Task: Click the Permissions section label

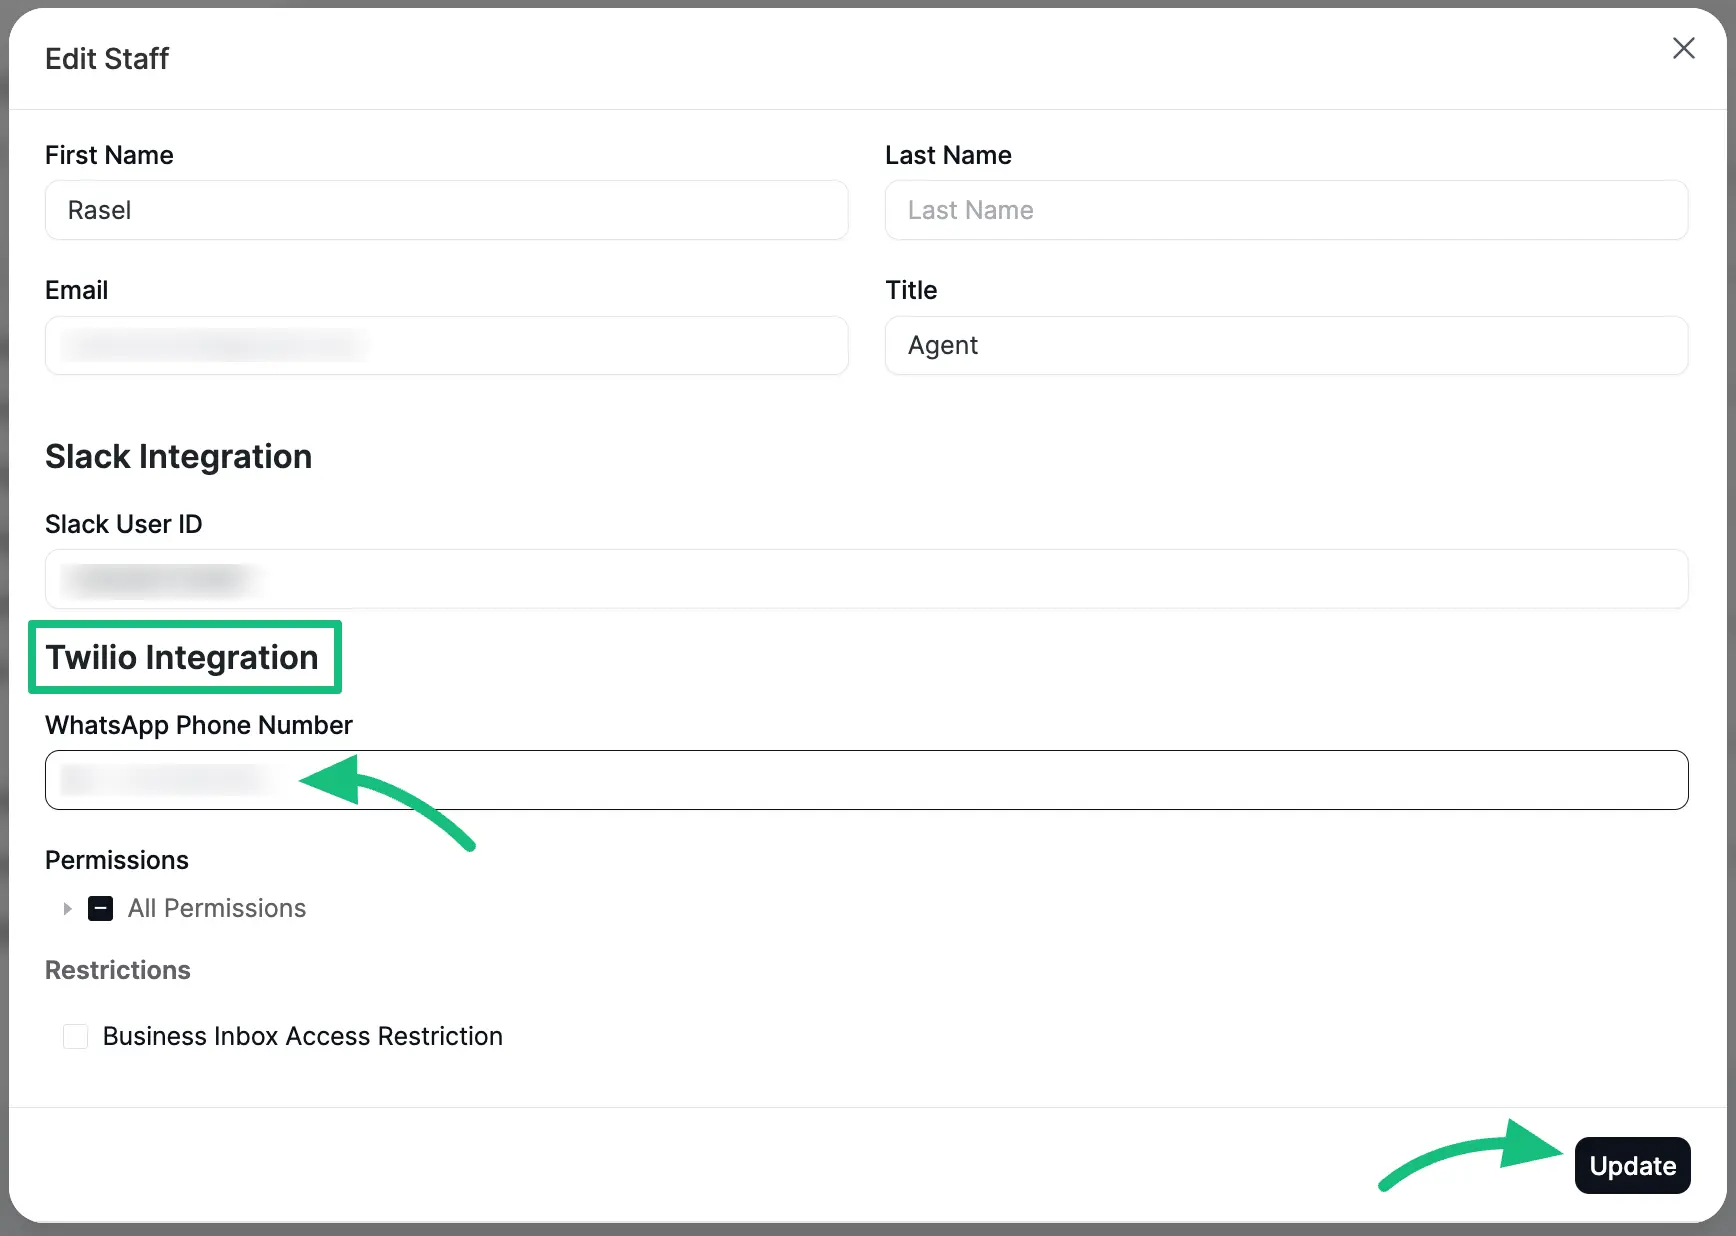Action: click(116, 860)
